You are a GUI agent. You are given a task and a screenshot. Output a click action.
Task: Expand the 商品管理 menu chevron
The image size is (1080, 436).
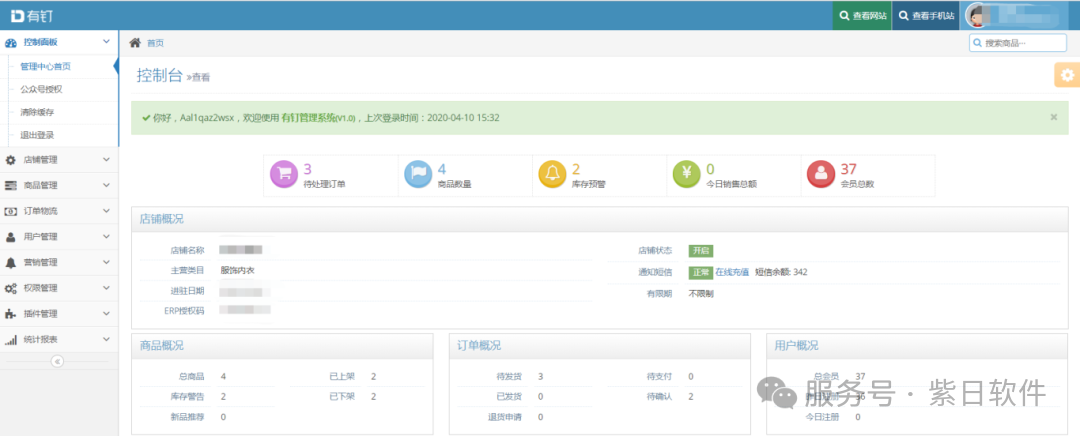[x=106, y=185]
